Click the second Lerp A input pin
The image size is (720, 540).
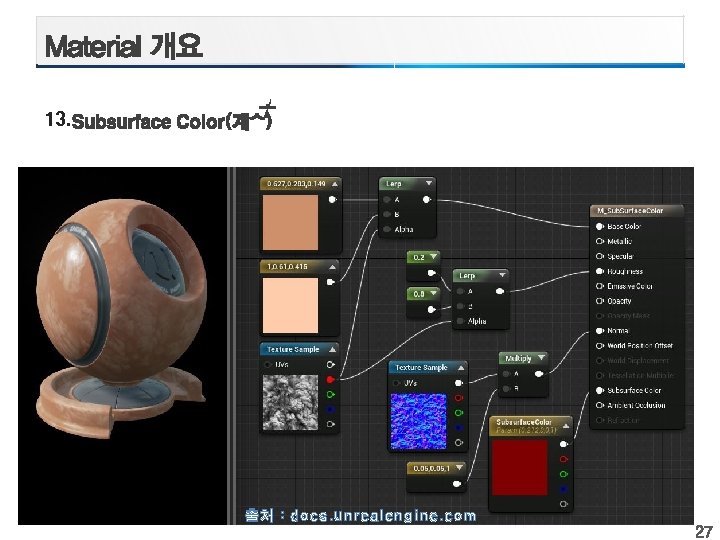tap(460, 292)
